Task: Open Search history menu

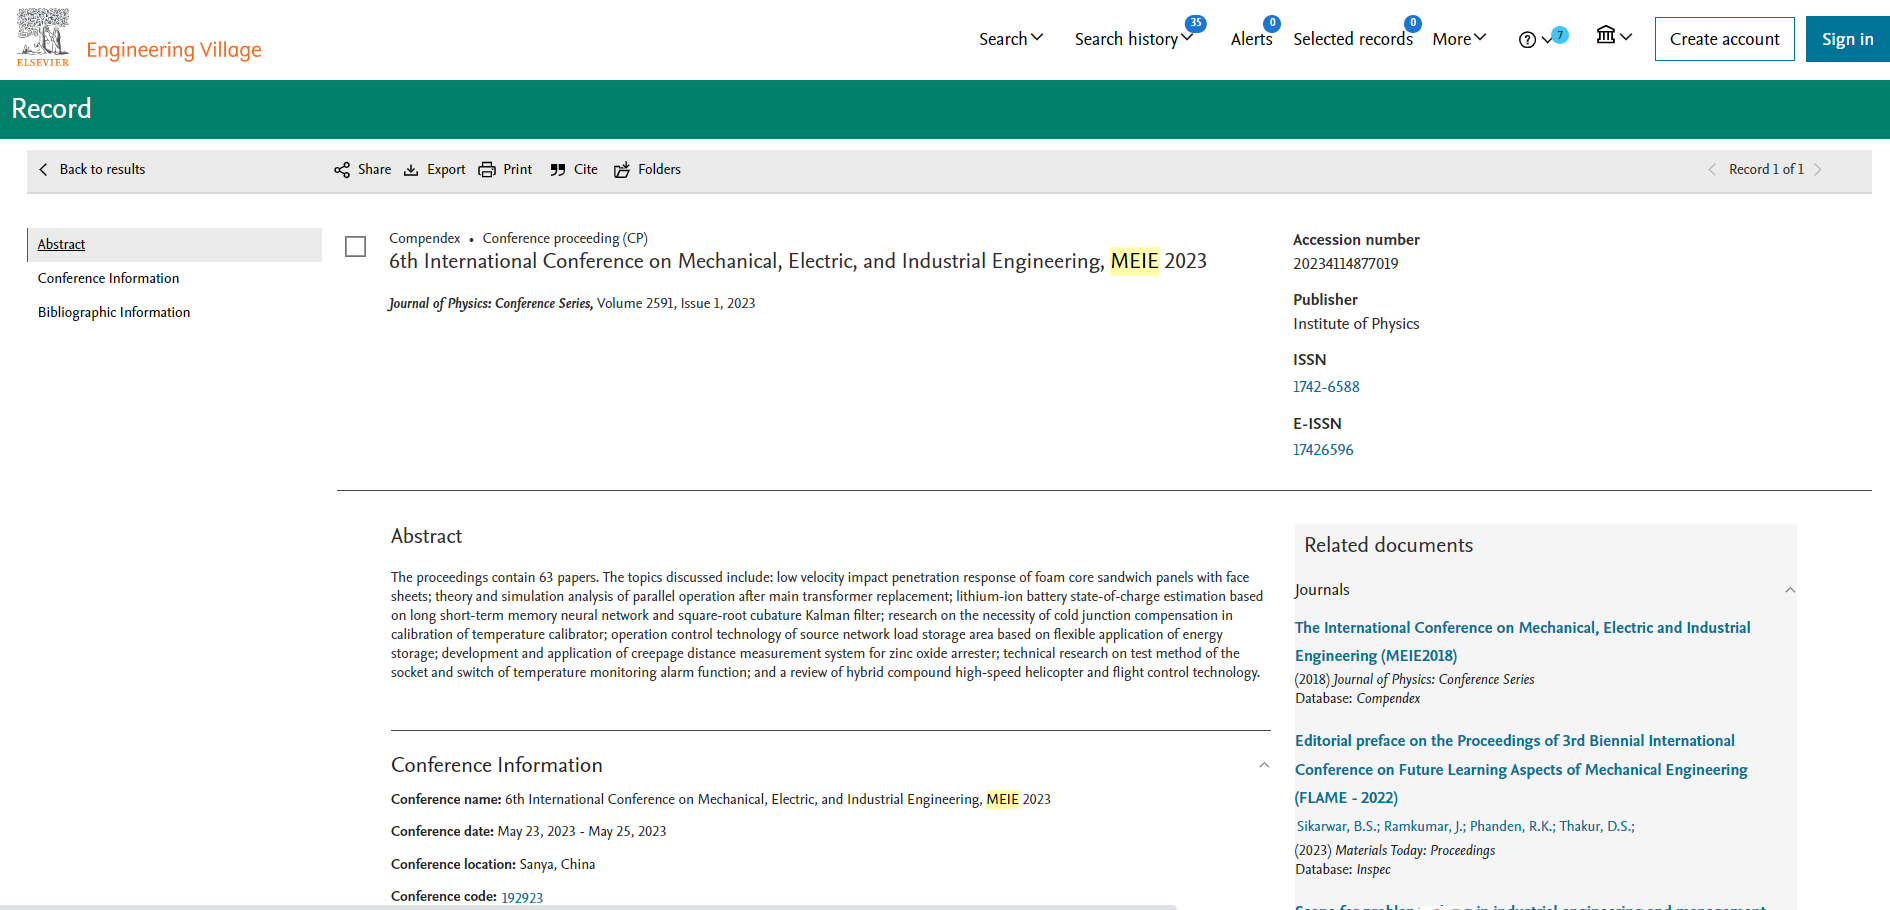Action: point(1133,39)
